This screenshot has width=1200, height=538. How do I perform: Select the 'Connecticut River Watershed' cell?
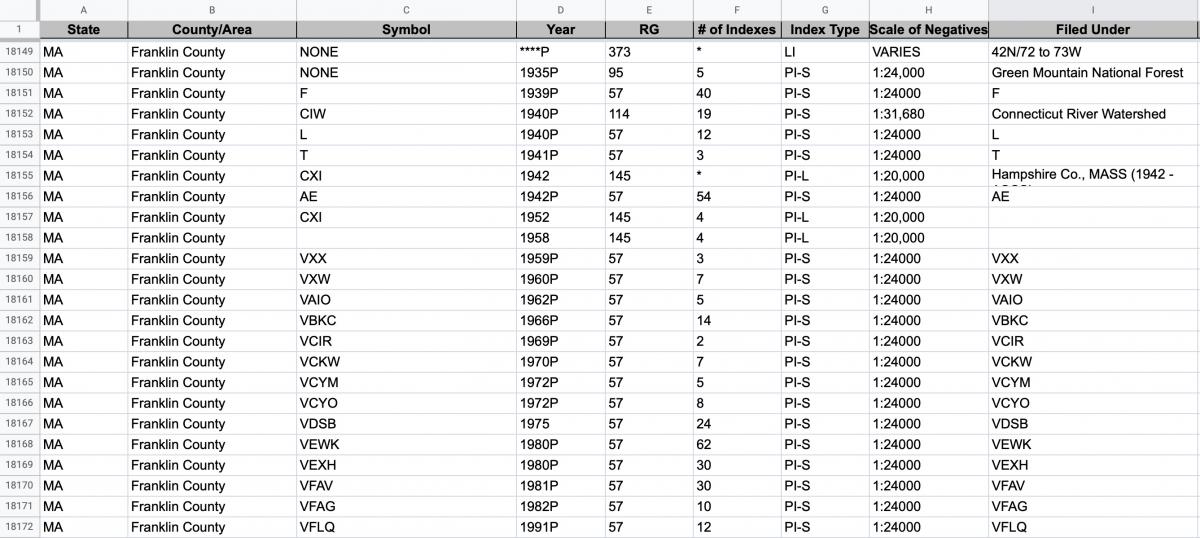(1078, 114)
